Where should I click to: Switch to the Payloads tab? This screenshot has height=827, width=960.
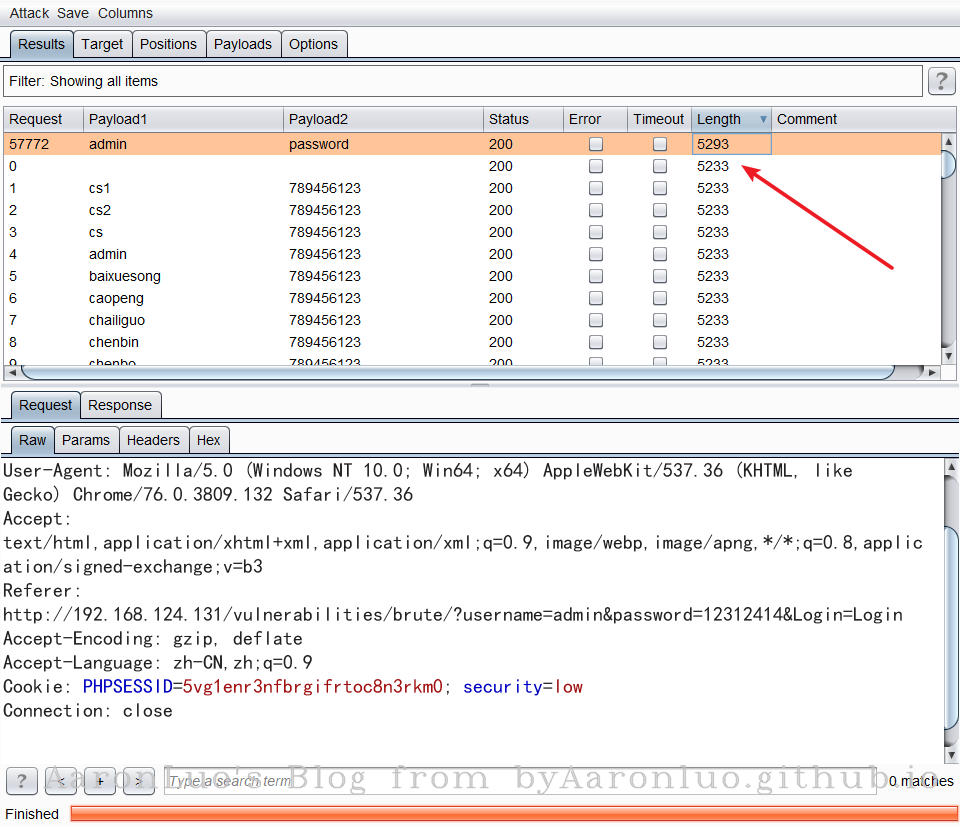(x=242, y=44)
